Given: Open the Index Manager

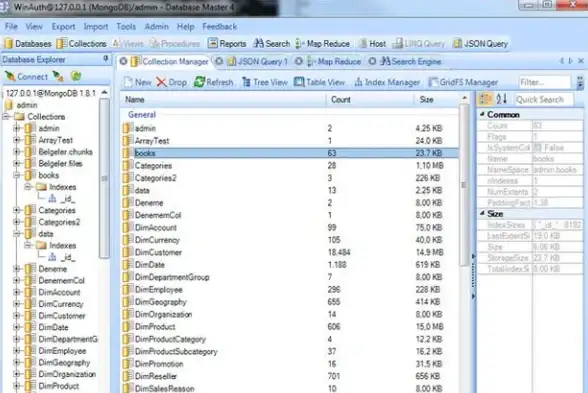Looking at the screenshot, I should pos(387,82).
